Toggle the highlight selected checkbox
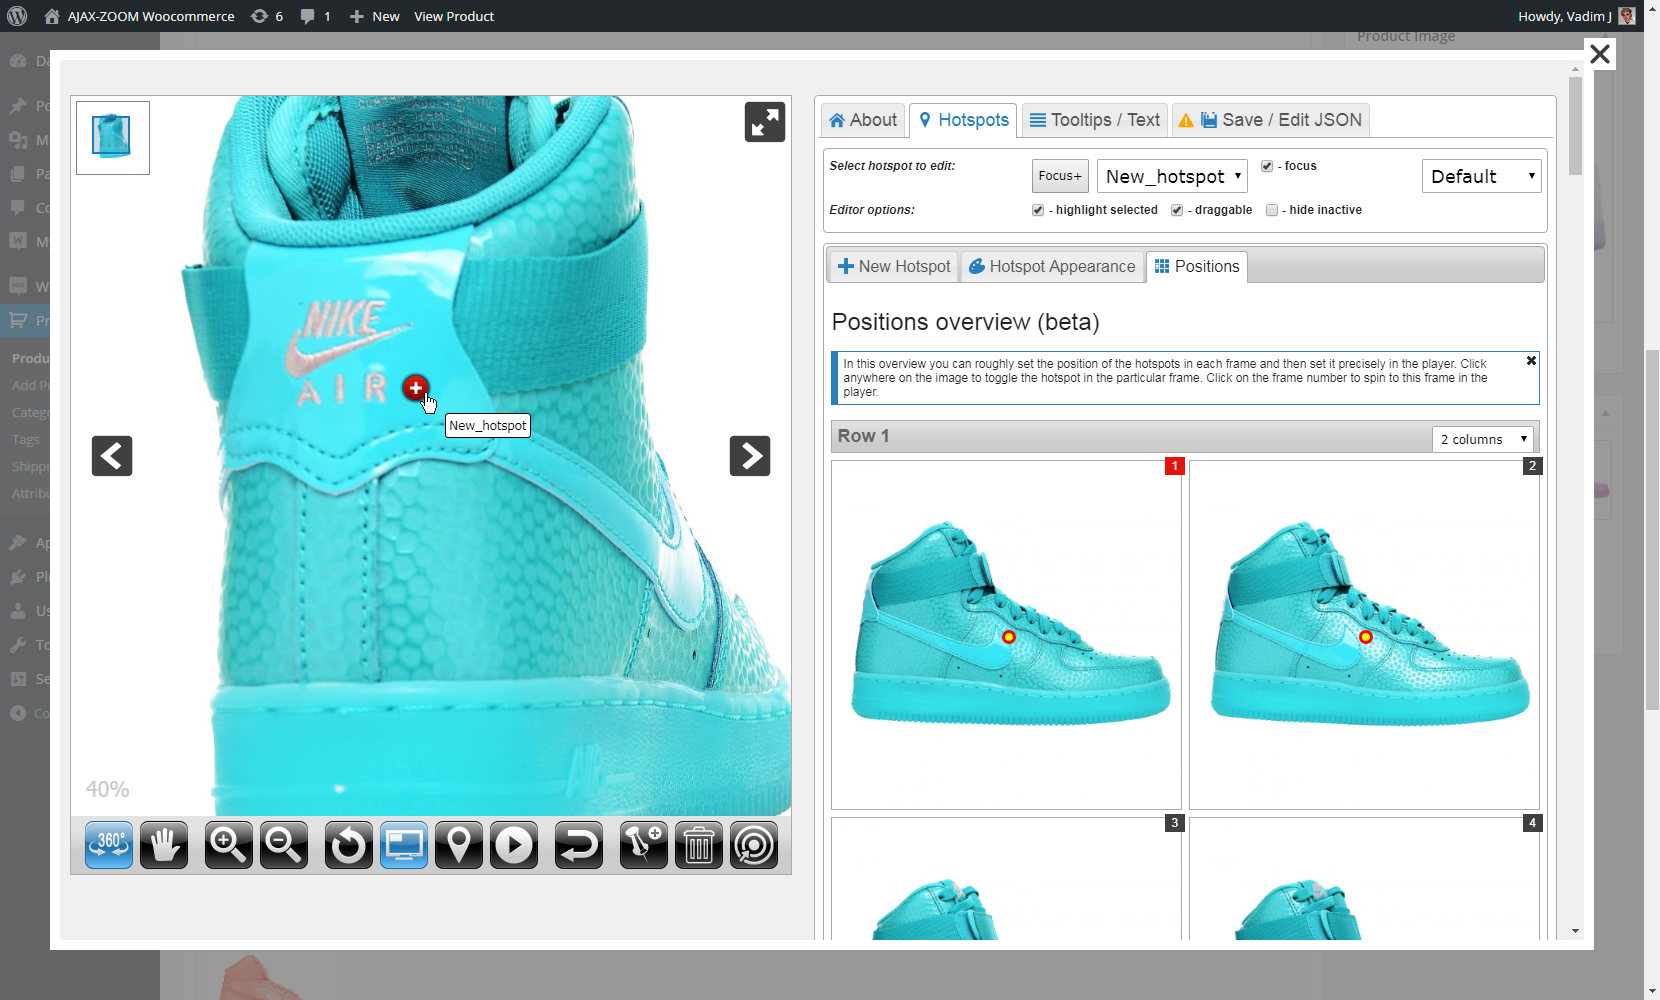 (x=1038, y=210)
